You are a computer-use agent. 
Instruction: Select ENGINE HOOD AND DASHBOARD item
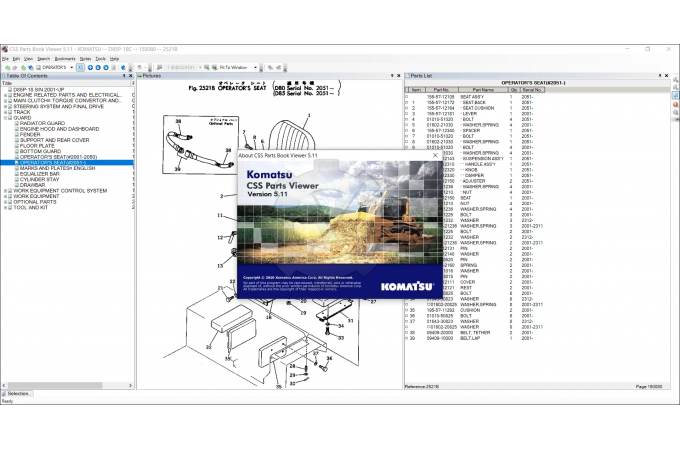pyautogui.click(x=59, y=129)
